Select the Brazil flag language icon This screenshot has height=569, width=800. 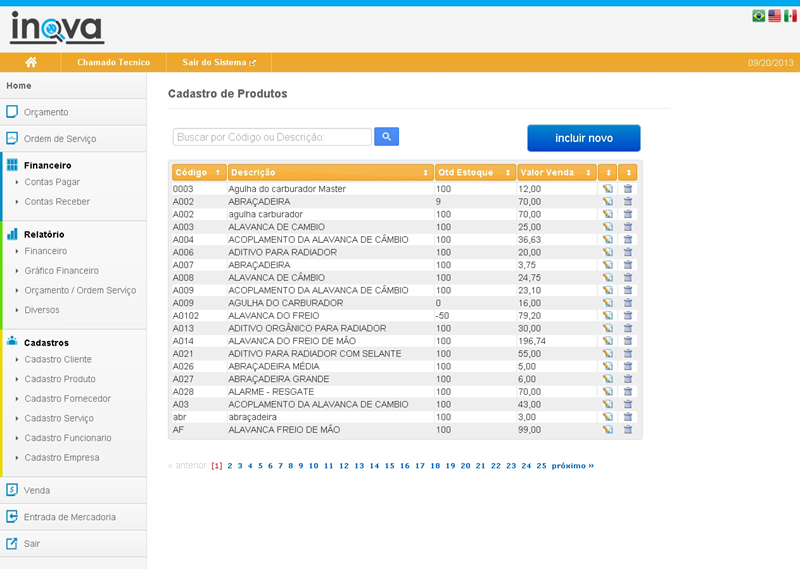pyautogui.click(x=758, y=16)
